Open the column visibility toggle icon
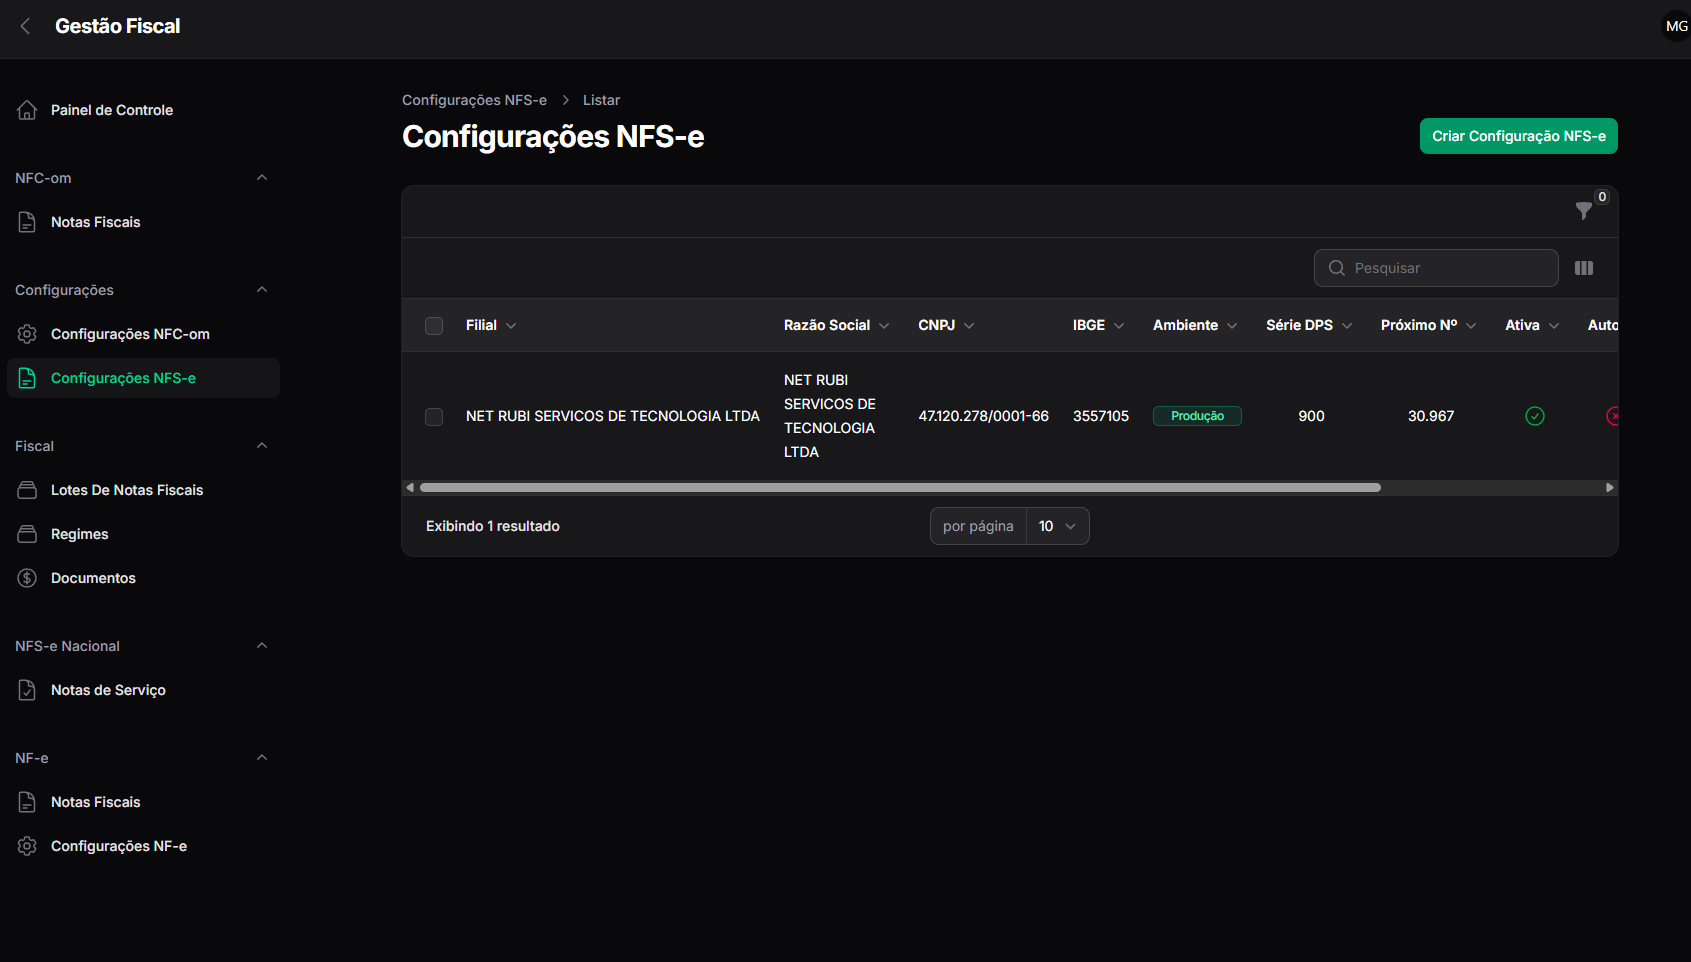 point(1584,268)
